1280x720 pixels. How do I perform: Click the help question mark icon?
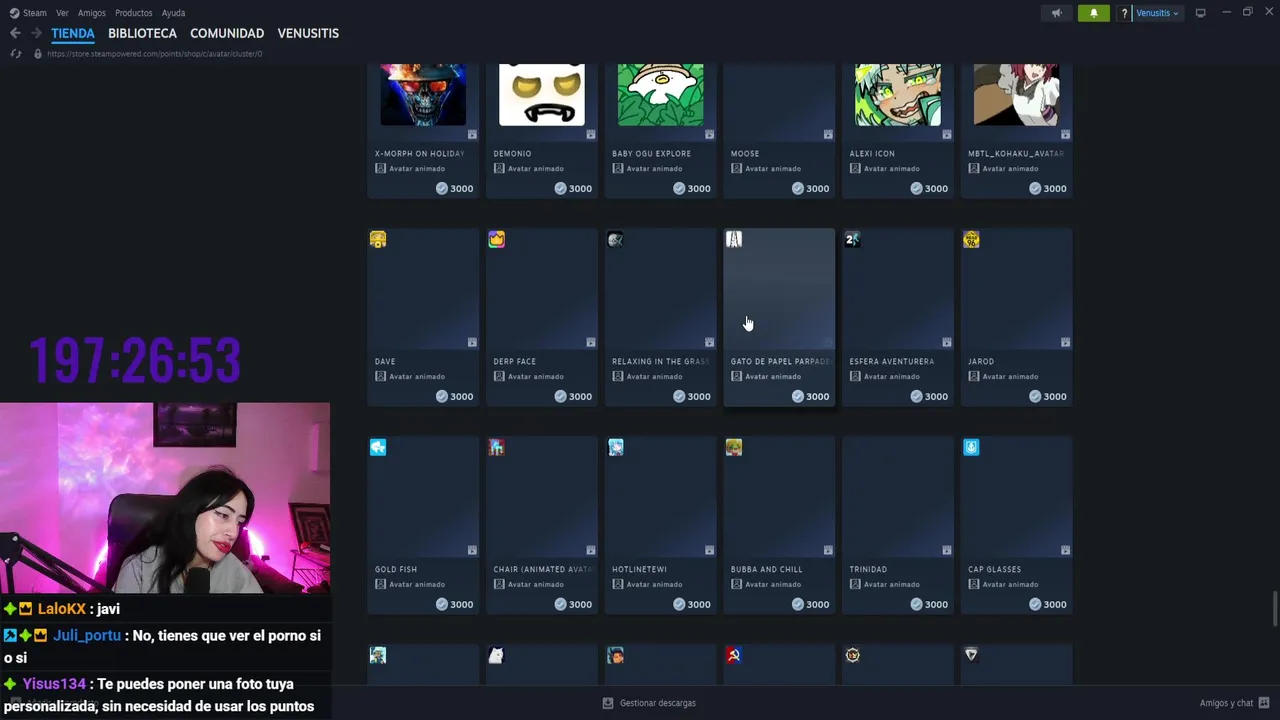1125,13
